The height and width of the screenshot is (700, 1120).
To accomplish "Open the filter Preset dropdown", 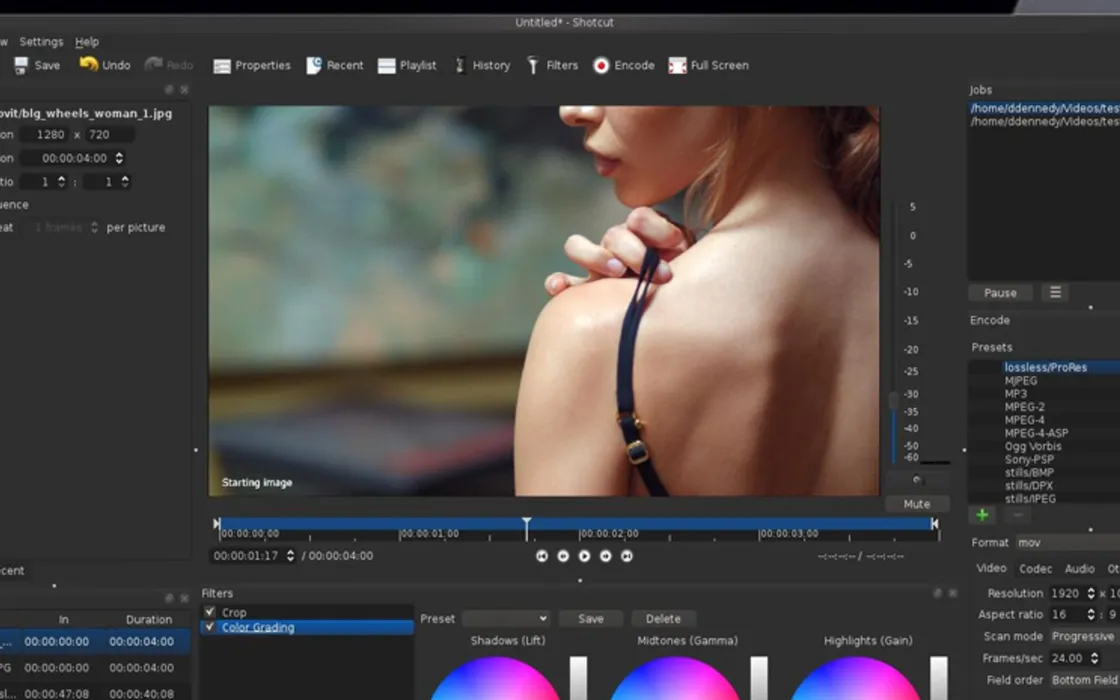I will 506,619.
